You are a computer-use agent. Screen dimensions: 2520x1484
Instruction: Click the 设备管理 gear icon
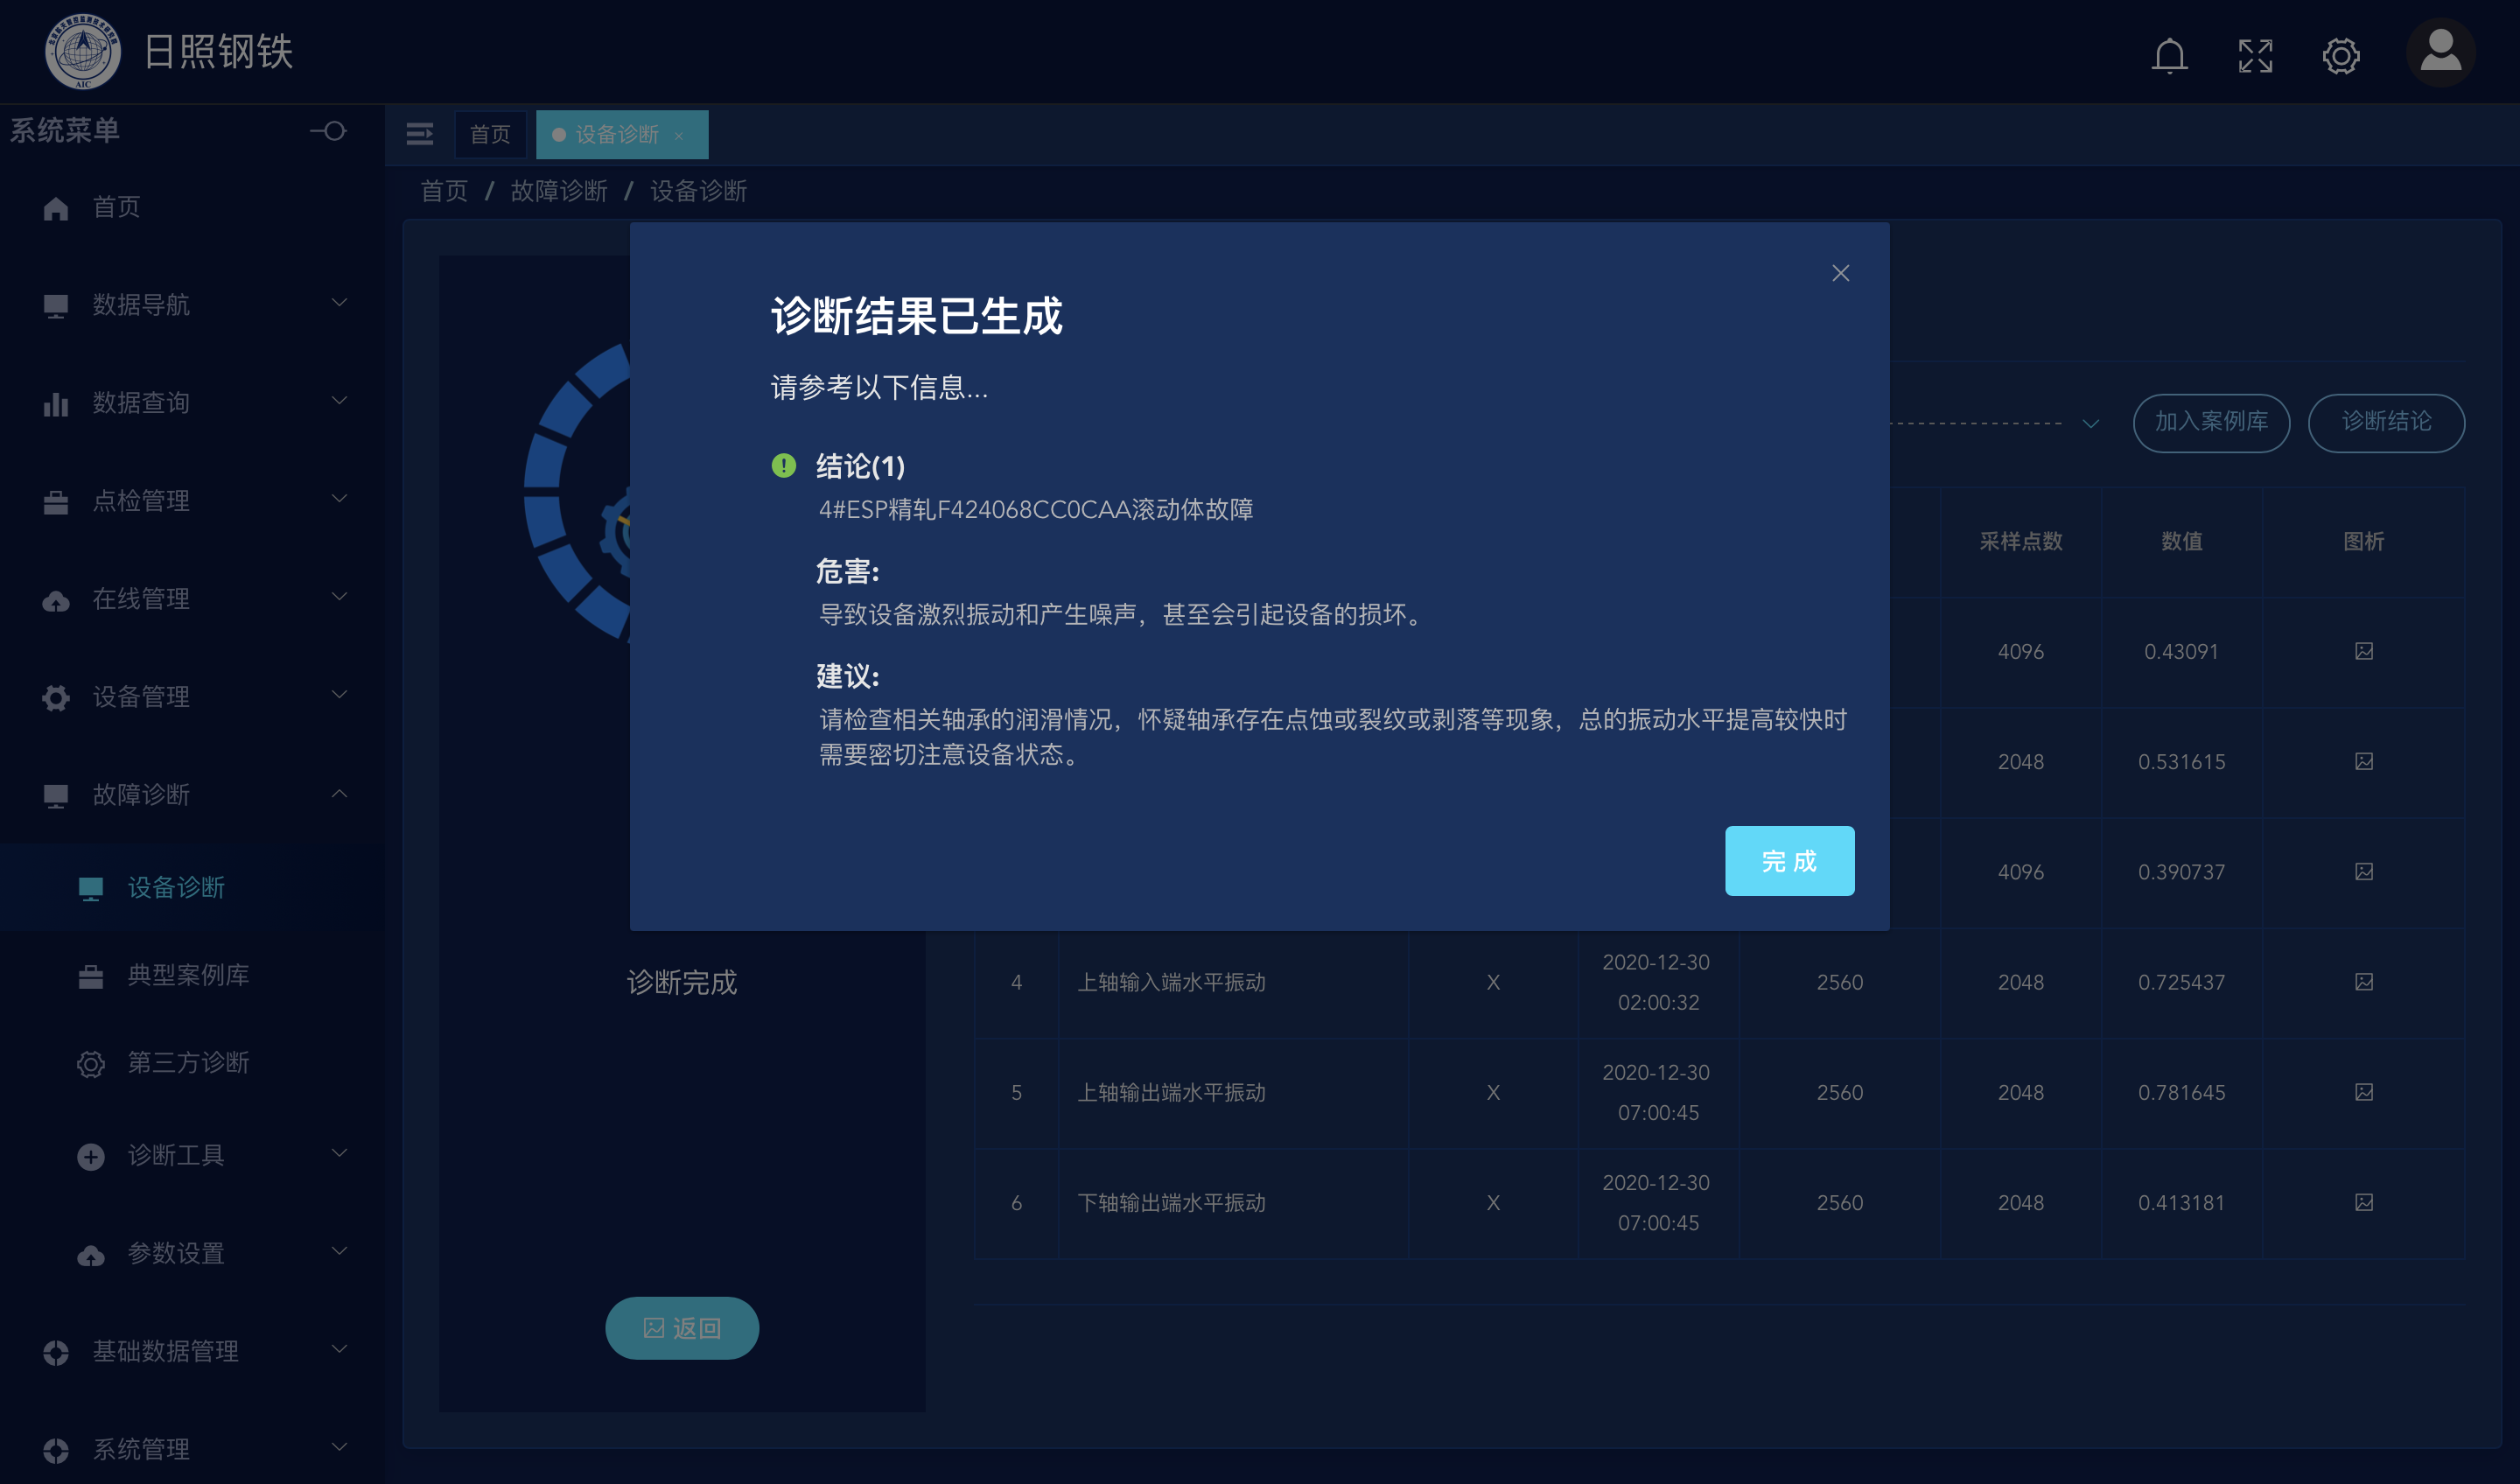(56, 698)
